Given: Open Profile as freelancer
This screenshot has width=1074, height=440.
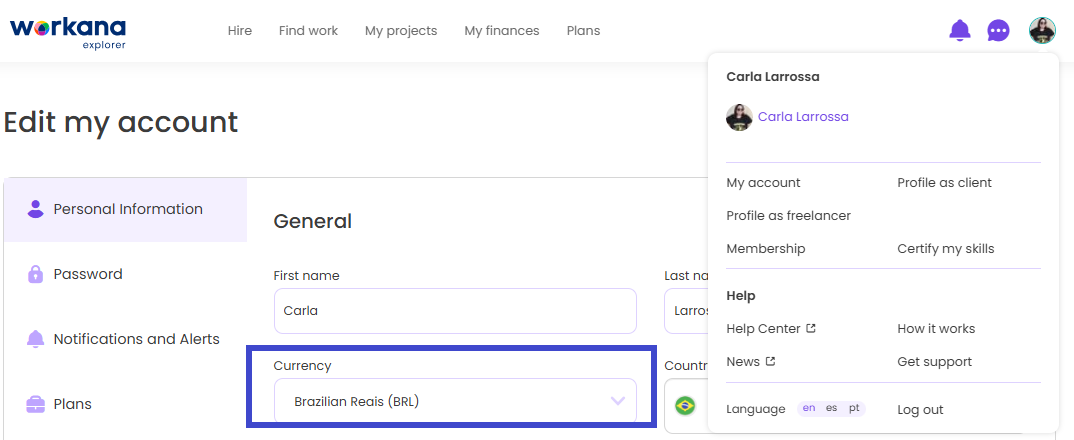Looking at the screenshot, I should coord(788,215).
